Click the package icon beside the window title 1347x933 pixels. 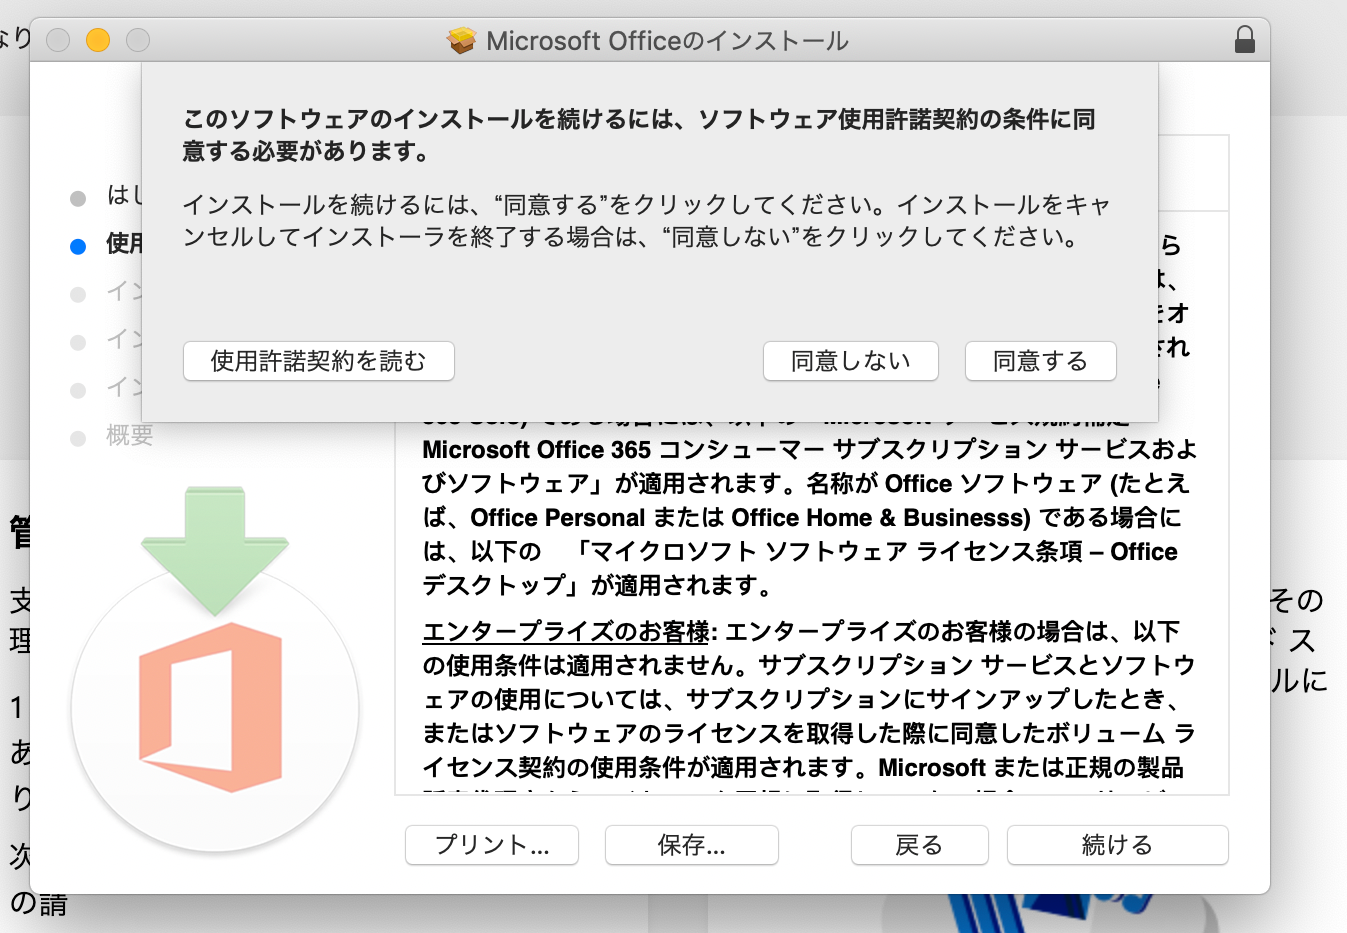point(461,41)
